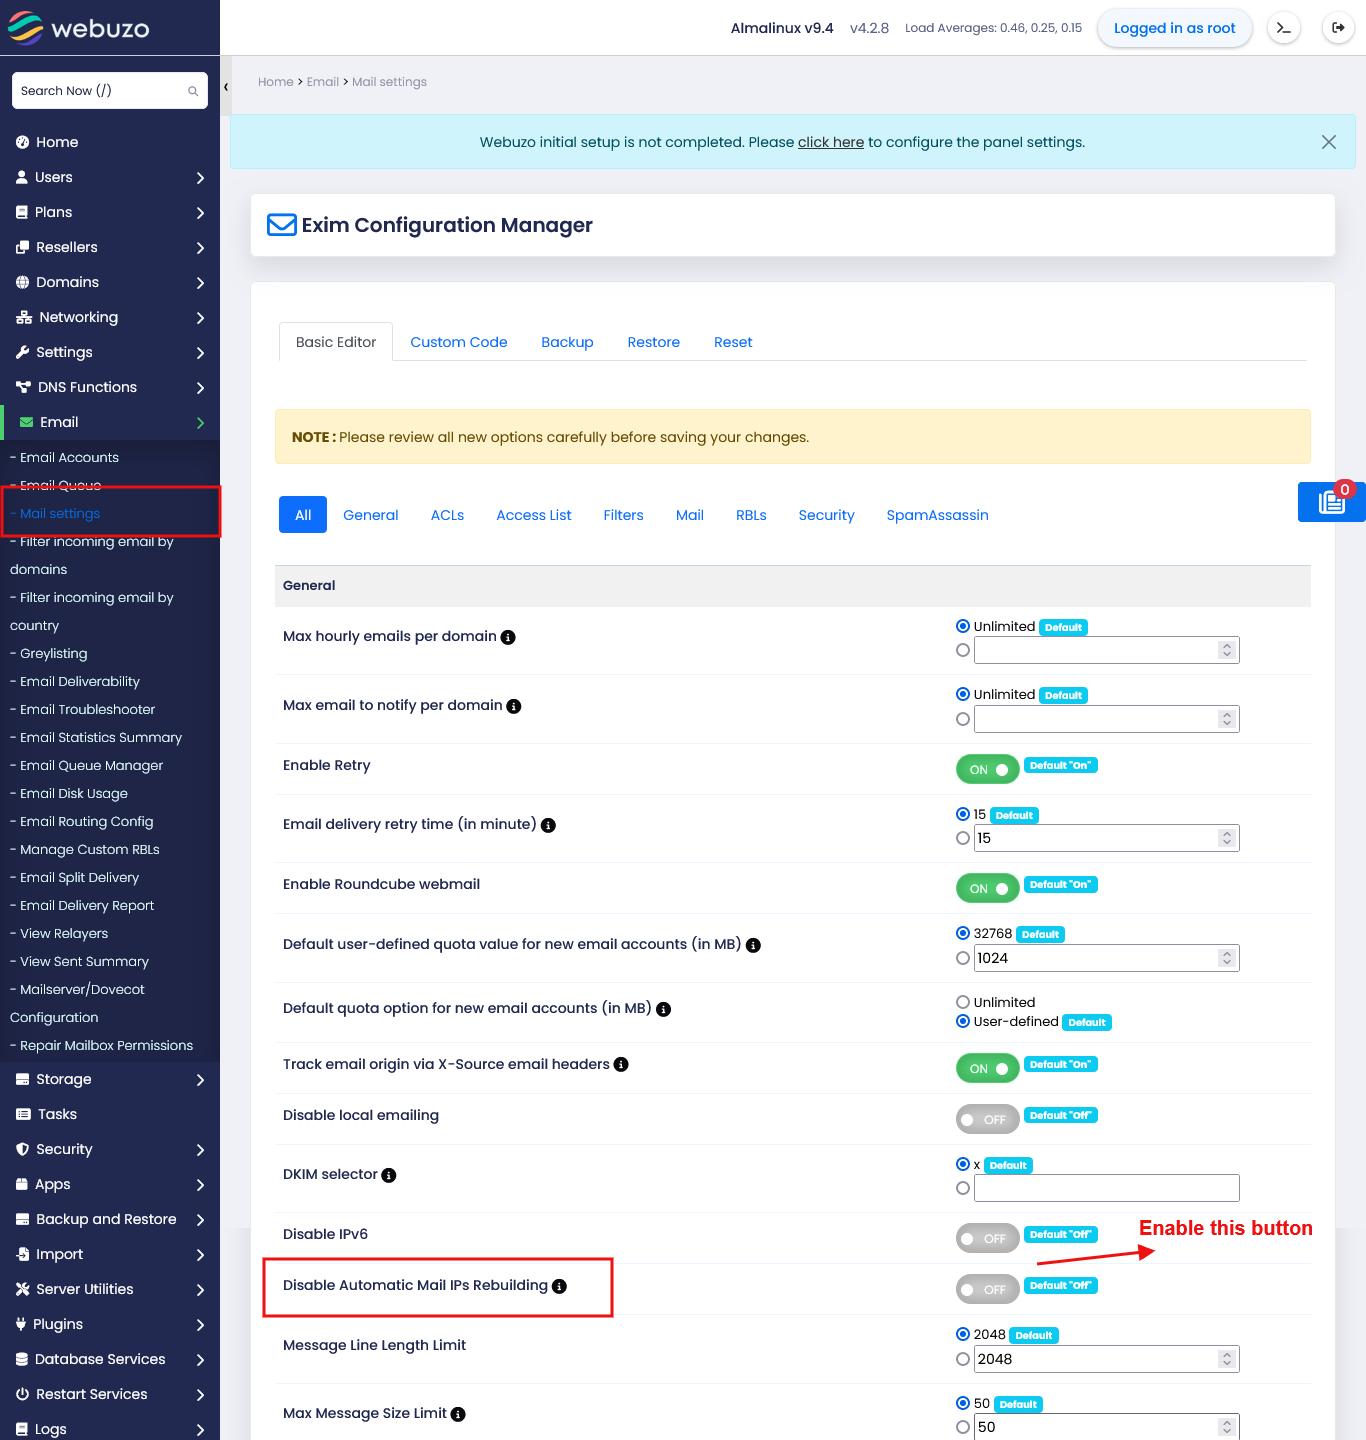Open the terminal icon in top bar
Image resolution: width=1366 pixels, height=1440 pixels.
(x=1284, y=28)
